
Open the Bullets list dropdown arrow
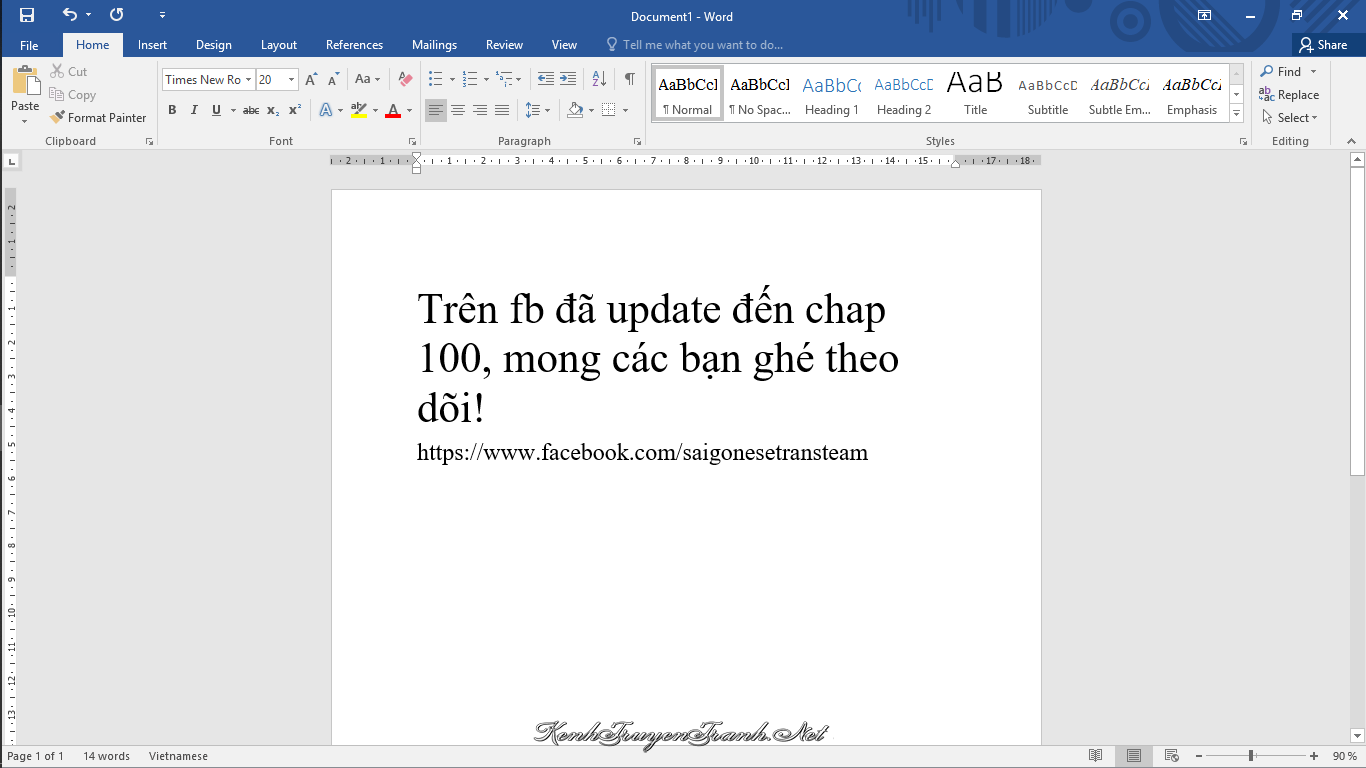[452, 79]
